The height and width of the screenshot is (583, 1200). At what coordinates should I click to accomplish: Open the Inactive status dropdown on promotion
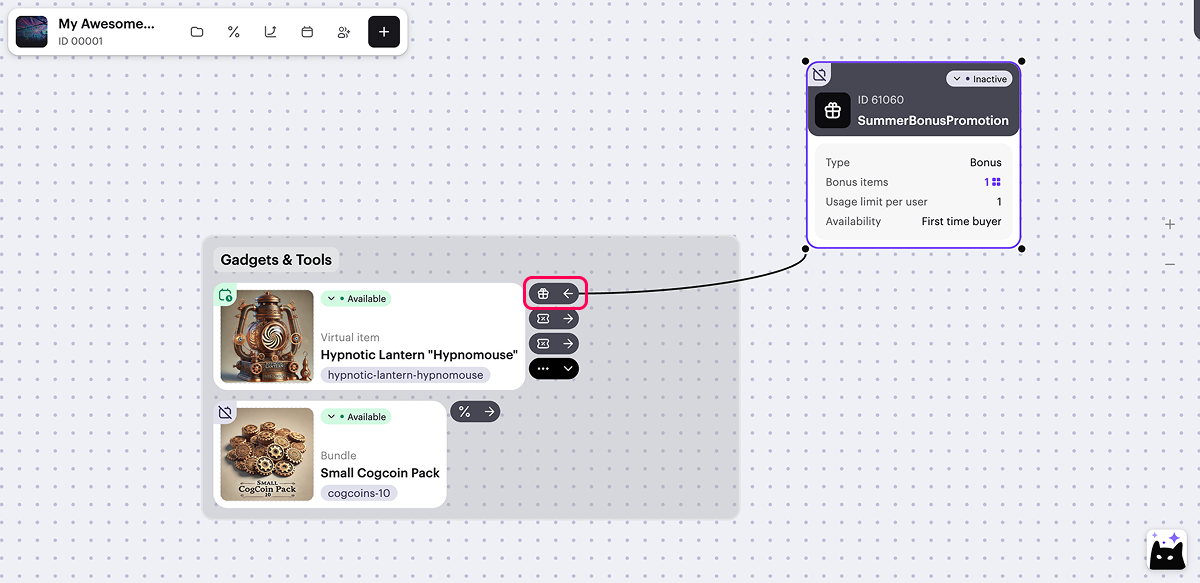coord(979,79)
